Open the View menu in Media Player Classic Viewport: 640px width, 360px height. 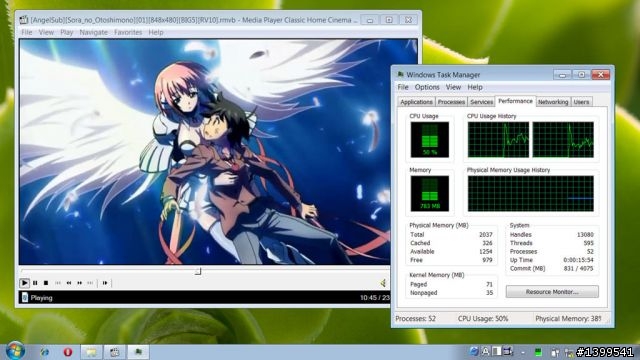point(46,32)
